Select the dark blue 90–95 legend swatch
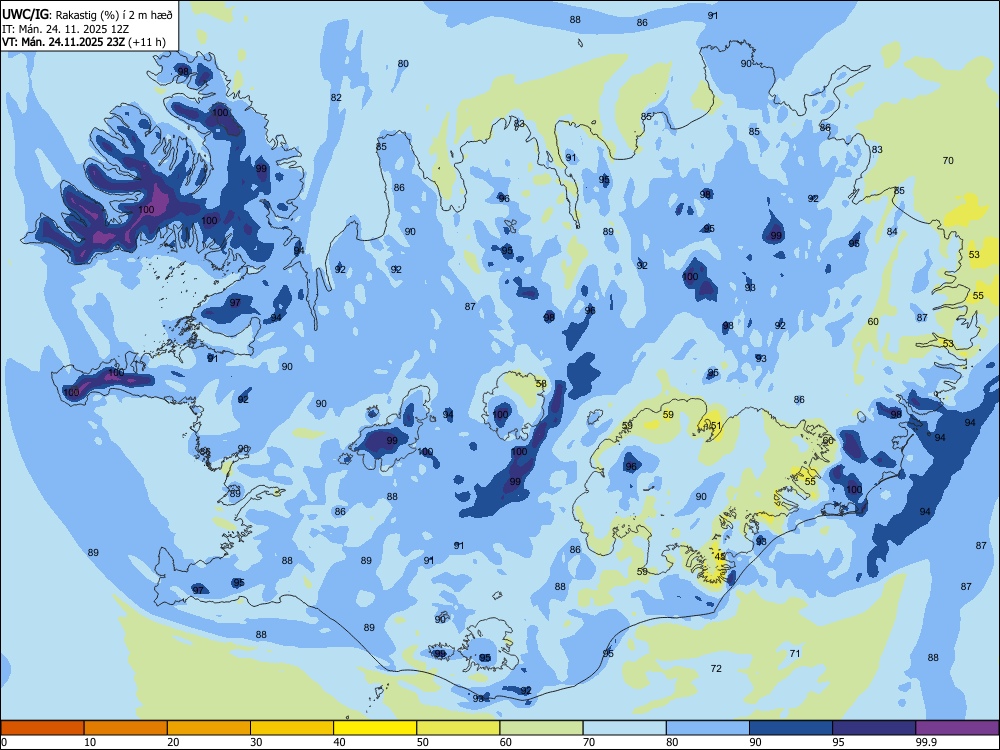 (x=791, y=728)
